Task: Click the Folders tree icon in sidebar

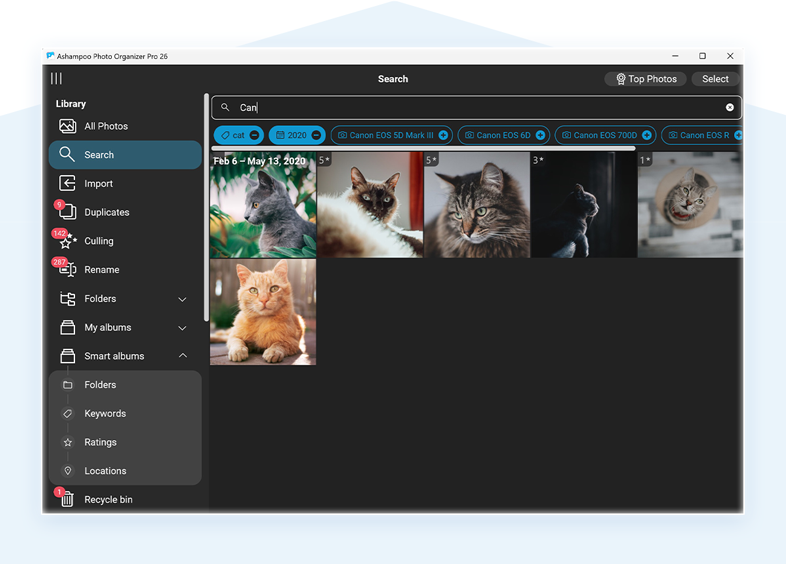Action: [67, 298]
